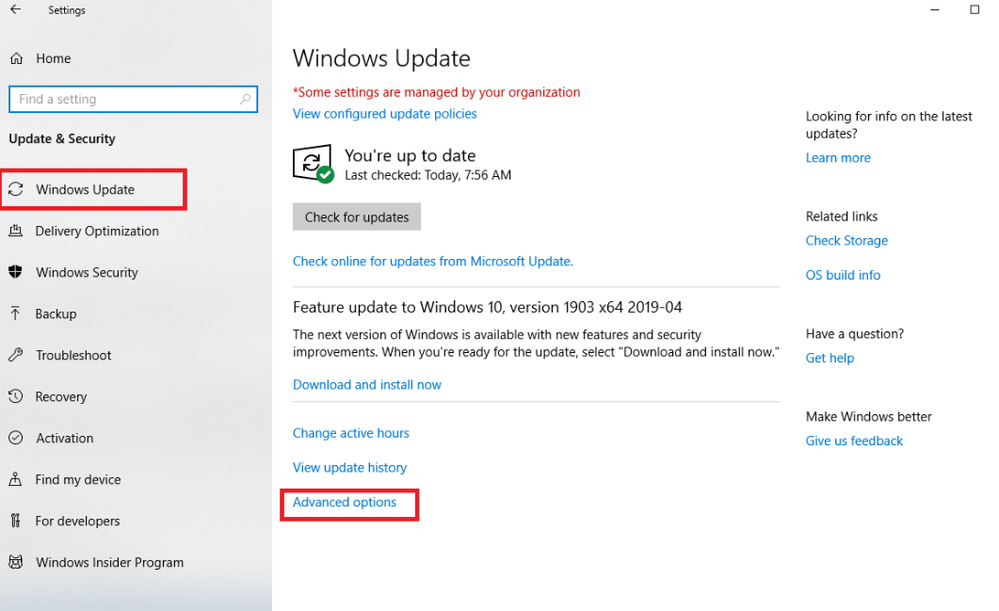Click the Home house icon

[x=17, y=59]
